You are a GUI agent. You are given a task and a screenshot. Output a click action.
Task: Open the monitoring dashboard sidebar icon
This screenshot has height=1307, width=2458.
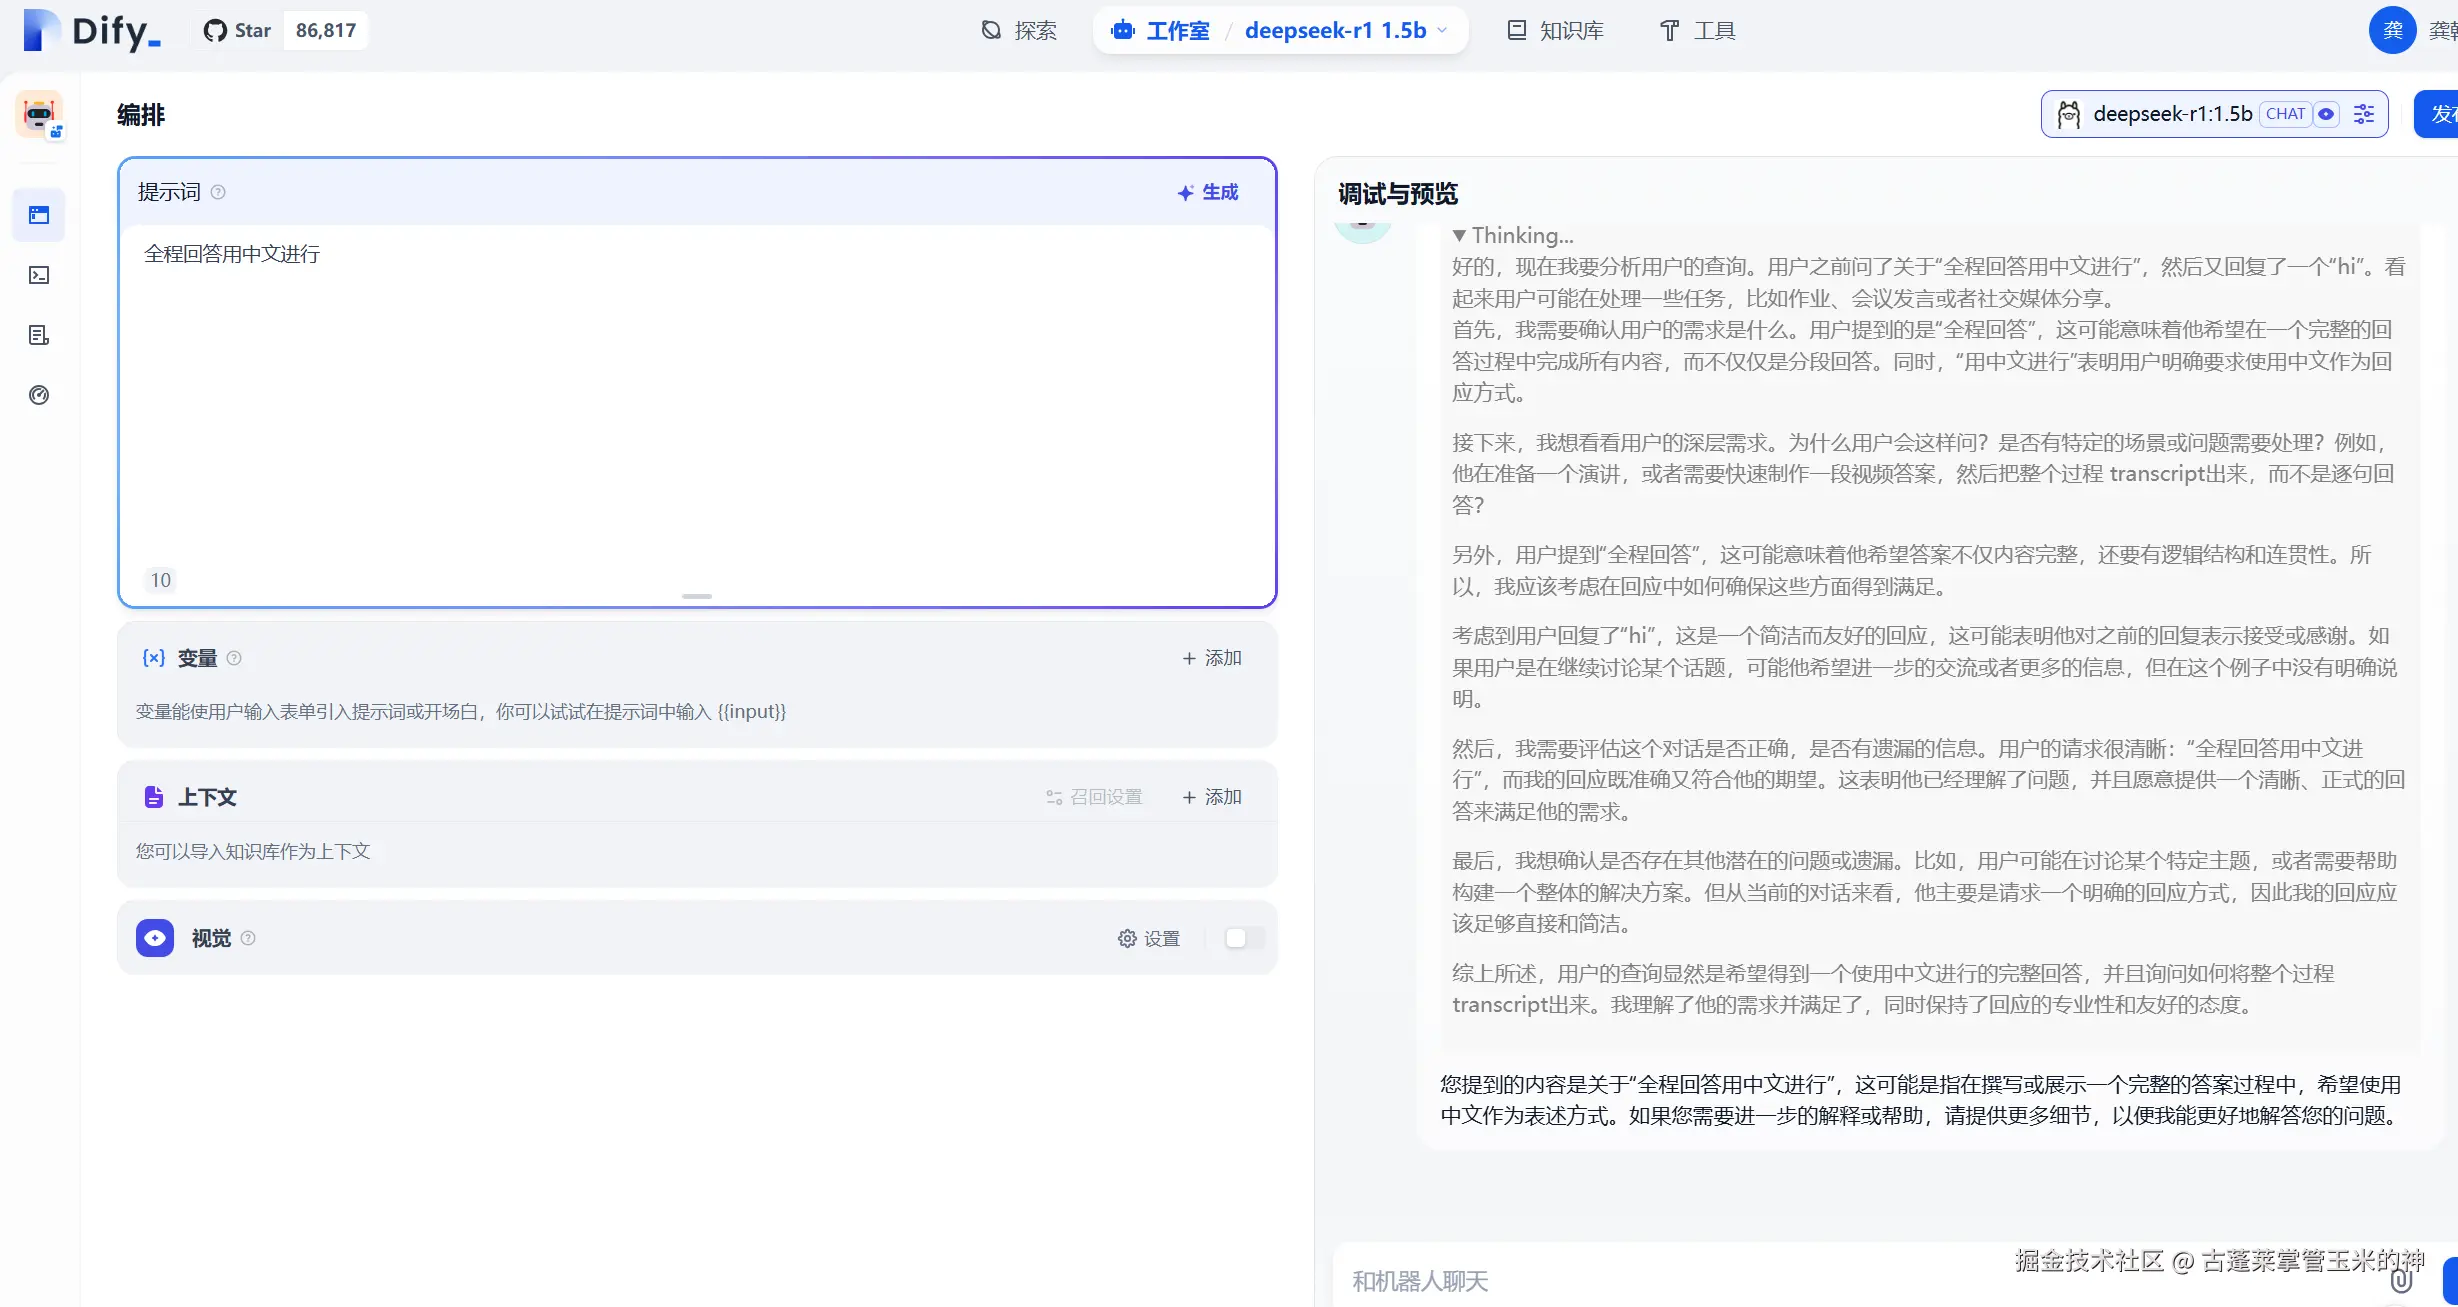39,395
